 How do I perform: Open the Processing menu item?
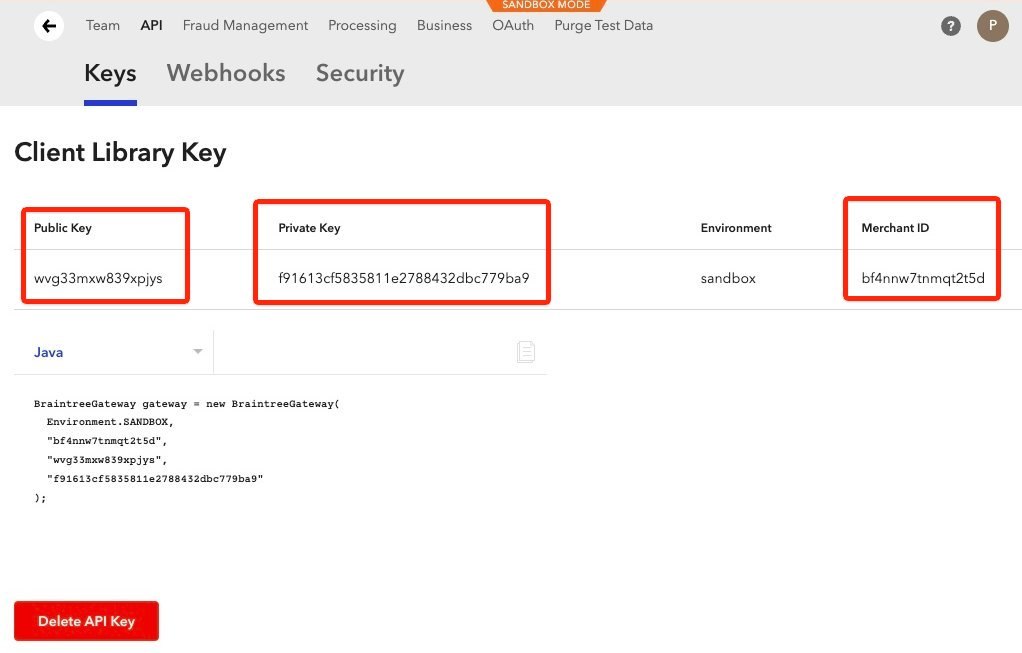[x=362, y=25]
